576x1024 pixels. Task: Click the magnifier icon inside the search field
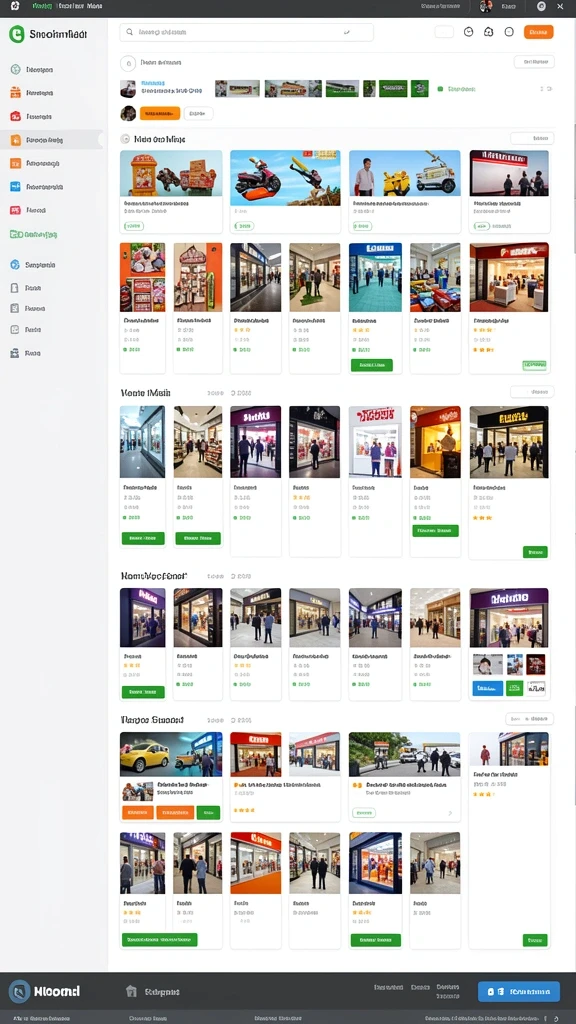coord(129,31)
